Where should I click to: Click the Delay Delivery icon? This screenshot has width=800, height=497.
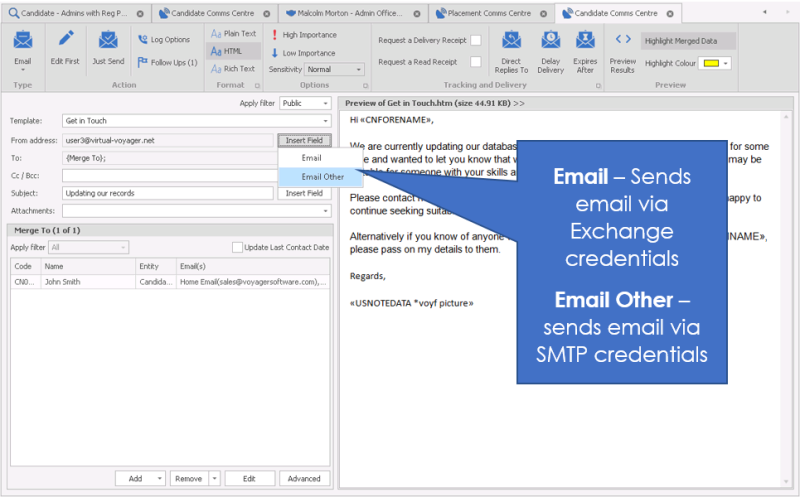pyautogui.click(x=550, y=41)
